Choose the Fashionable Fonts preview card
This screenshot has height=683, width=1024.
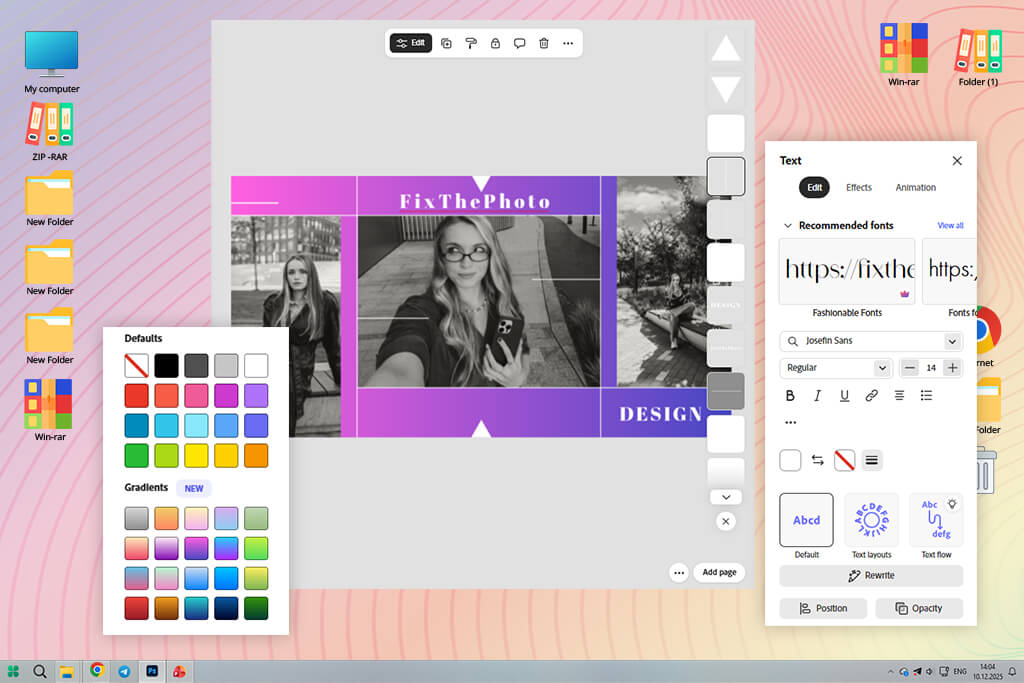[x=847, y=271]
